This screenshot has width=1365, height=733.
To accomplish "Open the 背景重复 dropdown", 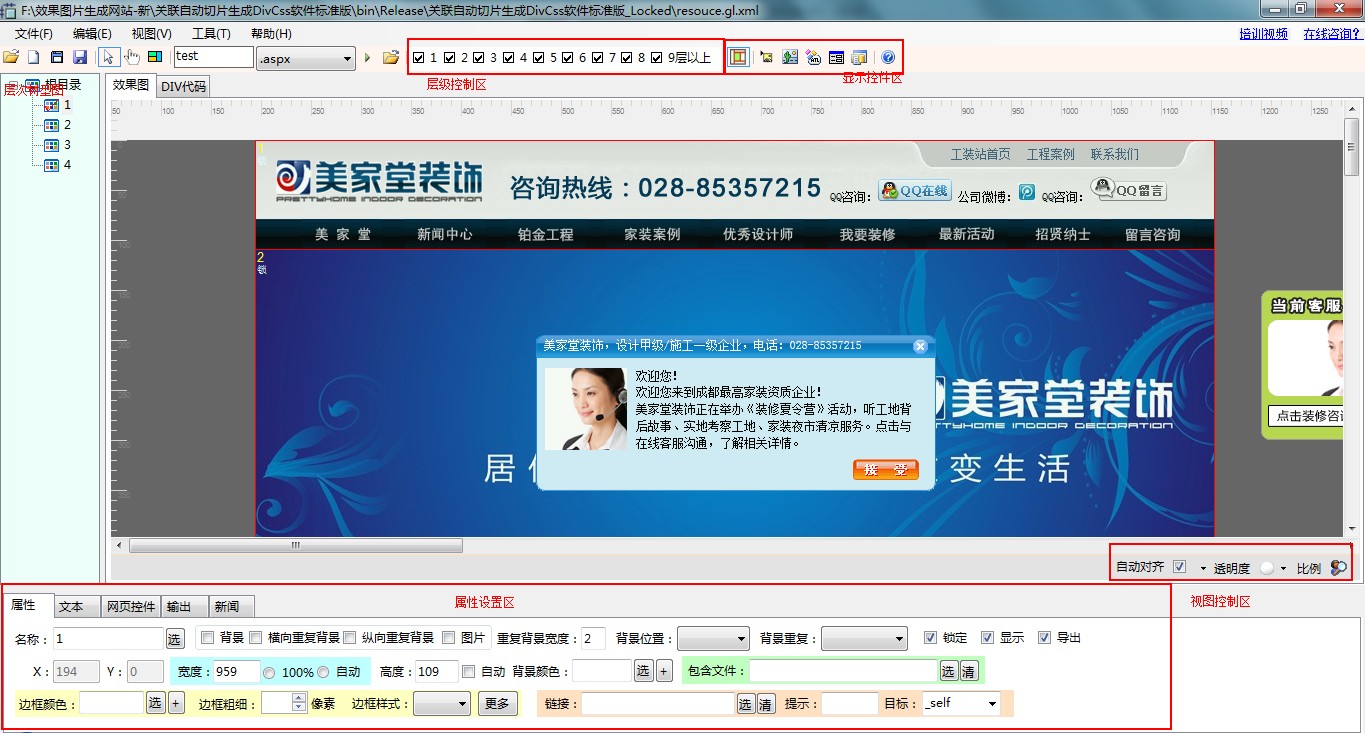I will click(x=864, y=638).
